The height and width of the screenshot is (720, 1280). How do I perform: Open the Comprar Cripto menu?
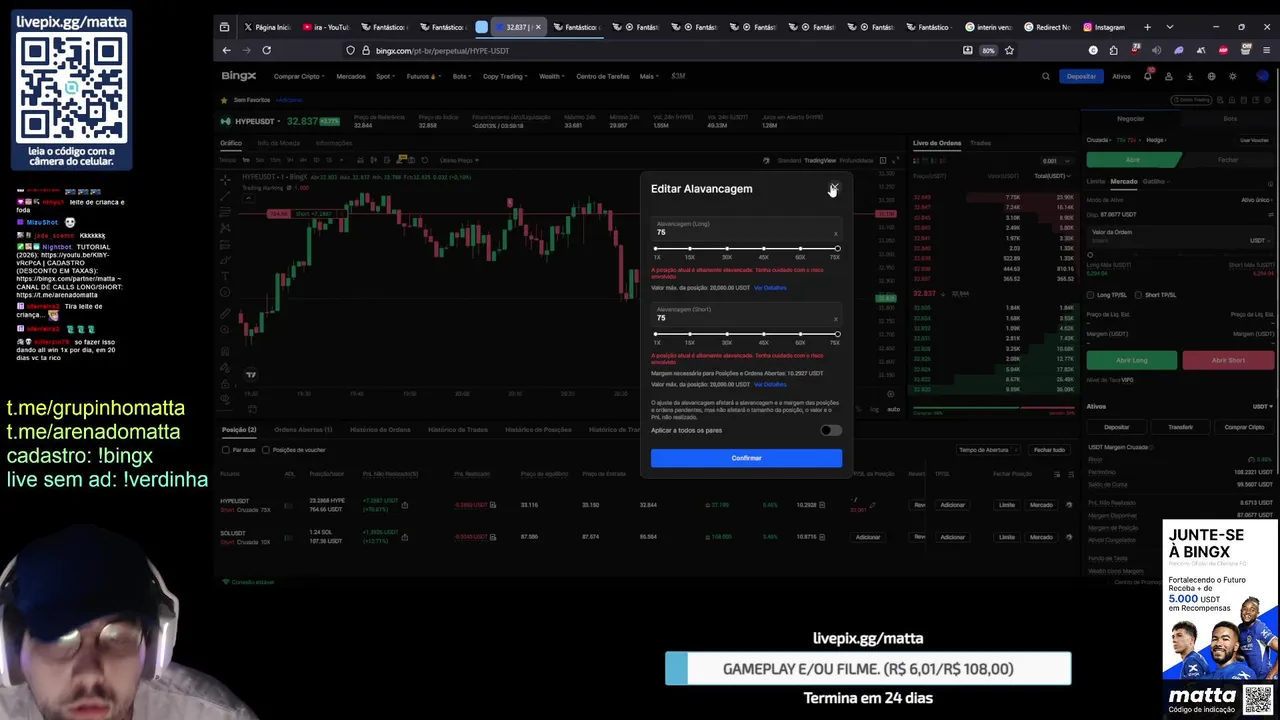pyautogui.click(x=299, y=76)
